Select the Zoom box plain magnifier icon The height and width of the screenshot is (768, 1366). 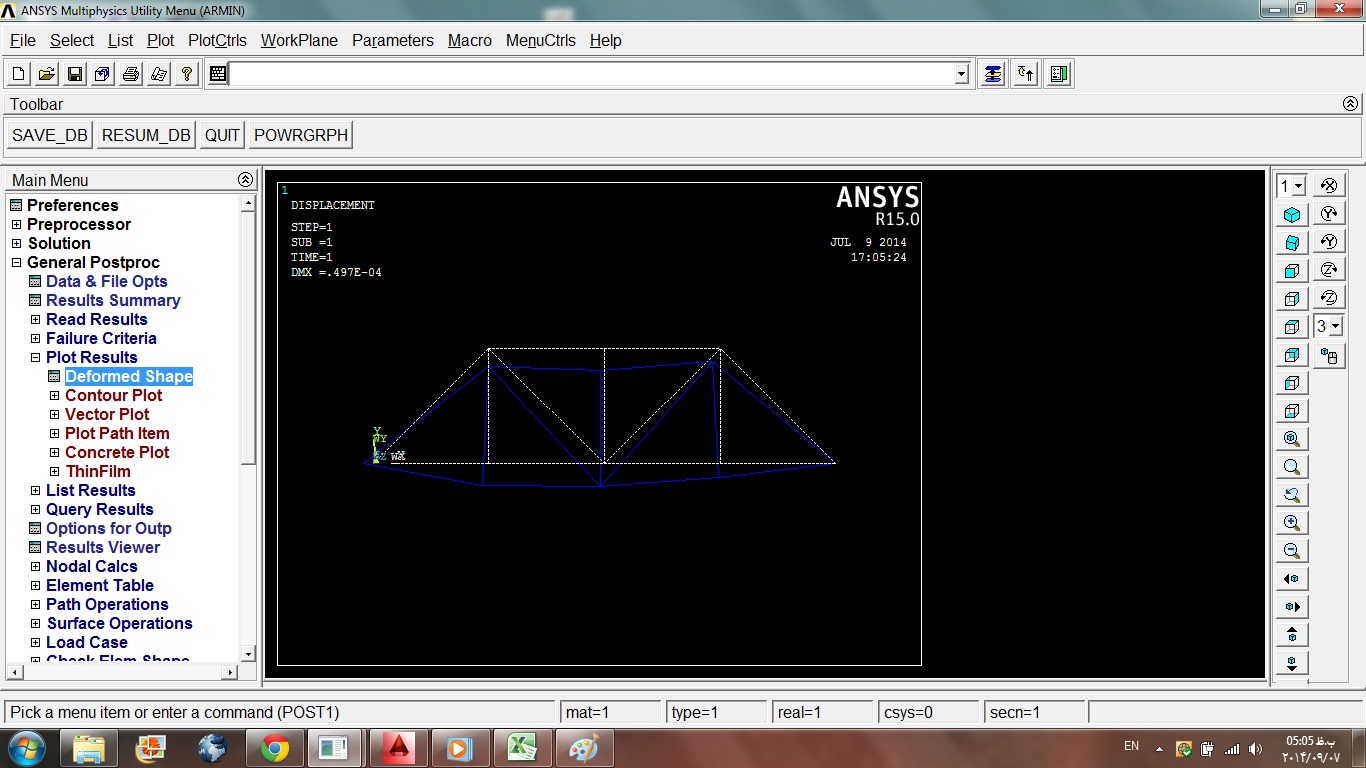pyautogui.click(x=1292, y=467)
